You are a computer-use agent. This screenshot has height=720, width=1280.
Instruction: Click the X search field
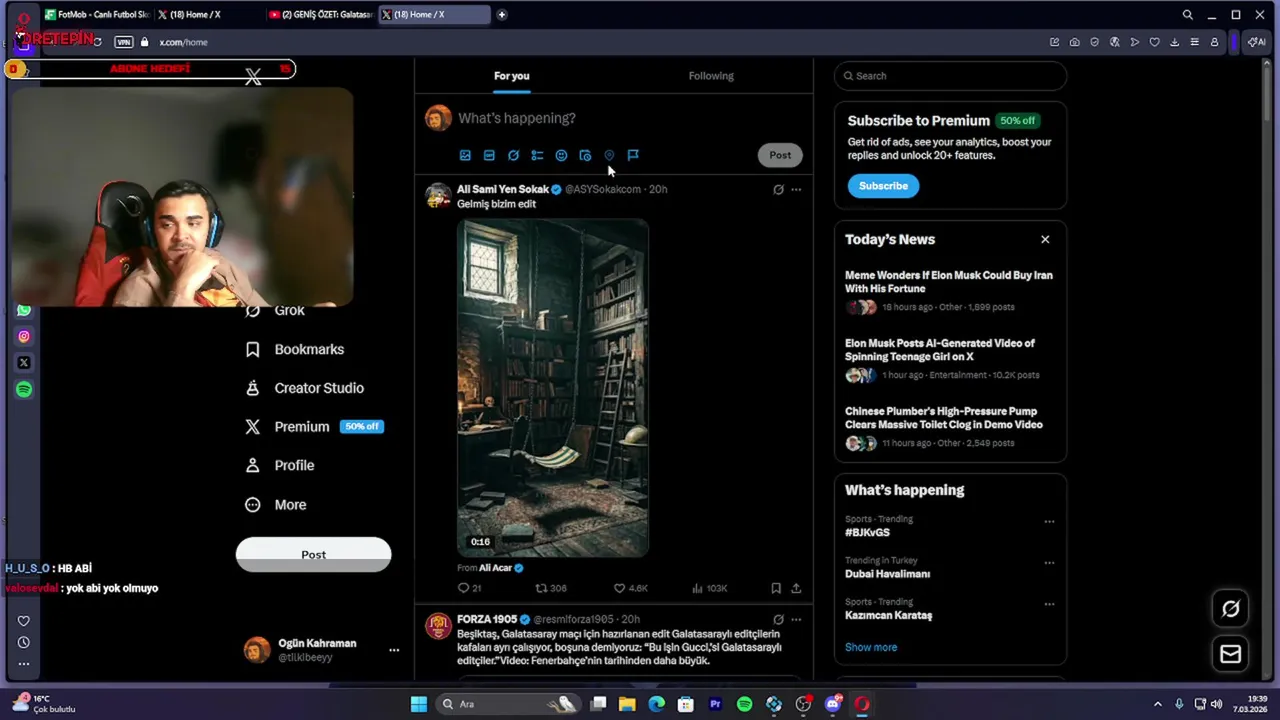tap(950, 76)
